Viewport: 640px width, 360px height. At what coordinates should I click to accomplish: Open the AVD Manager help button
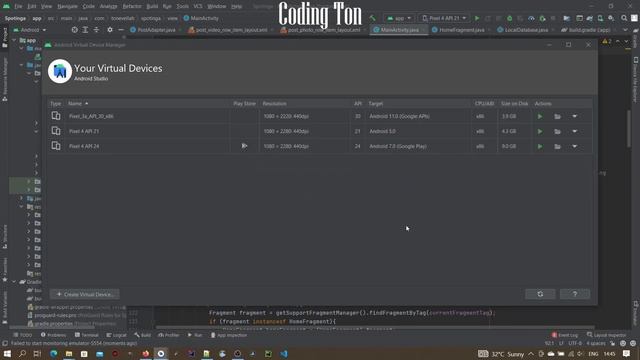pyautogui.click(x=575, y=294)
